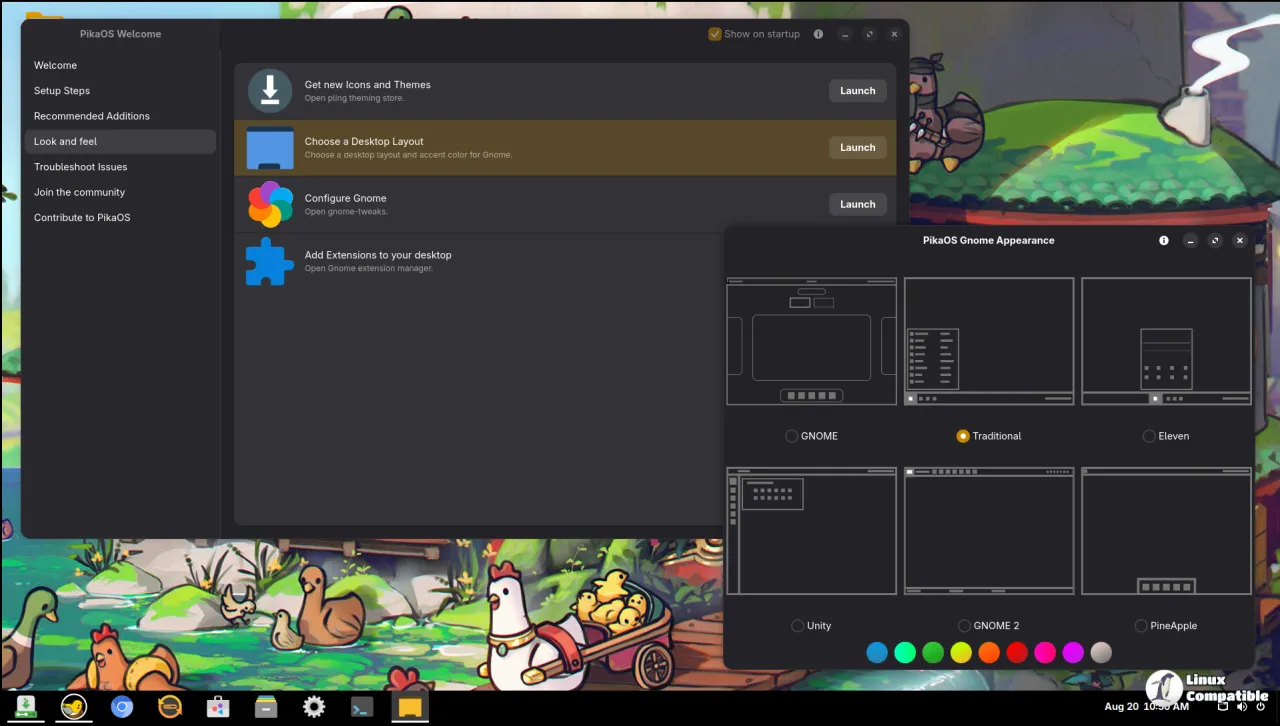This screenshot has width=1280, height=726.
Task: Click the yellow window icon in the taskbar
Action: point(410,707)
